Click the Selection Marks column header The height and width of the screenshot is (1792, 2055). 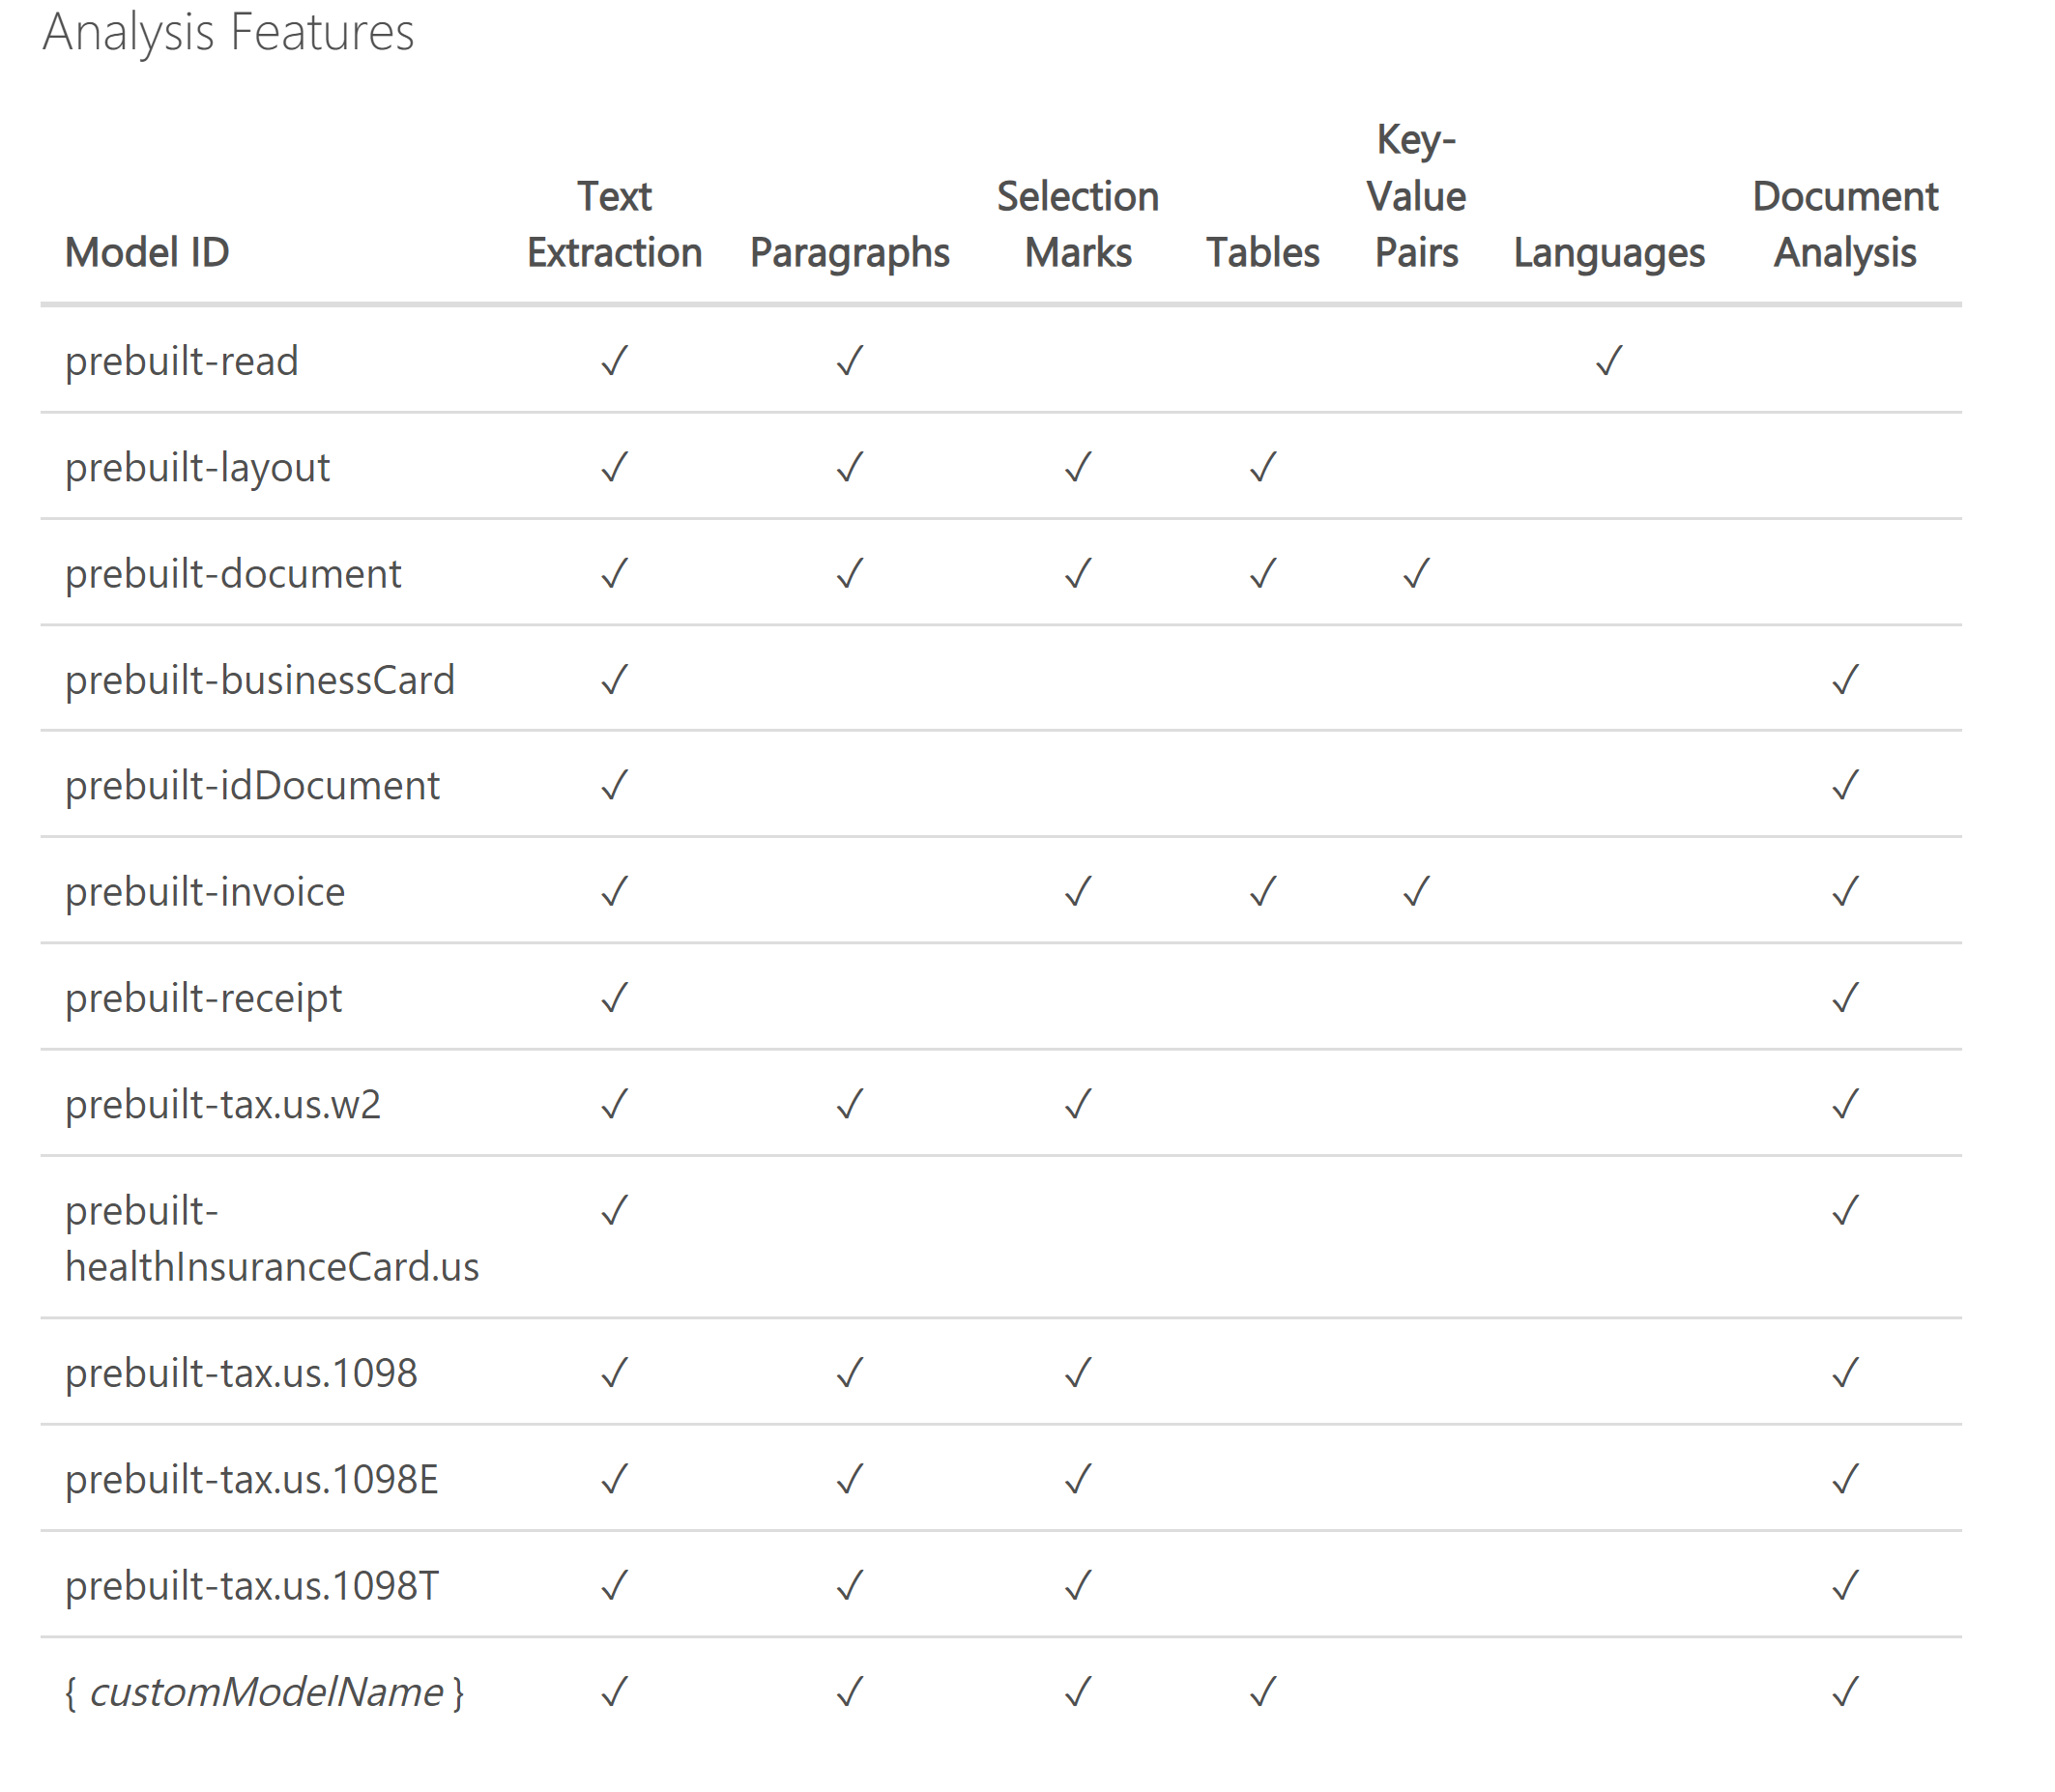(1078, 224)
